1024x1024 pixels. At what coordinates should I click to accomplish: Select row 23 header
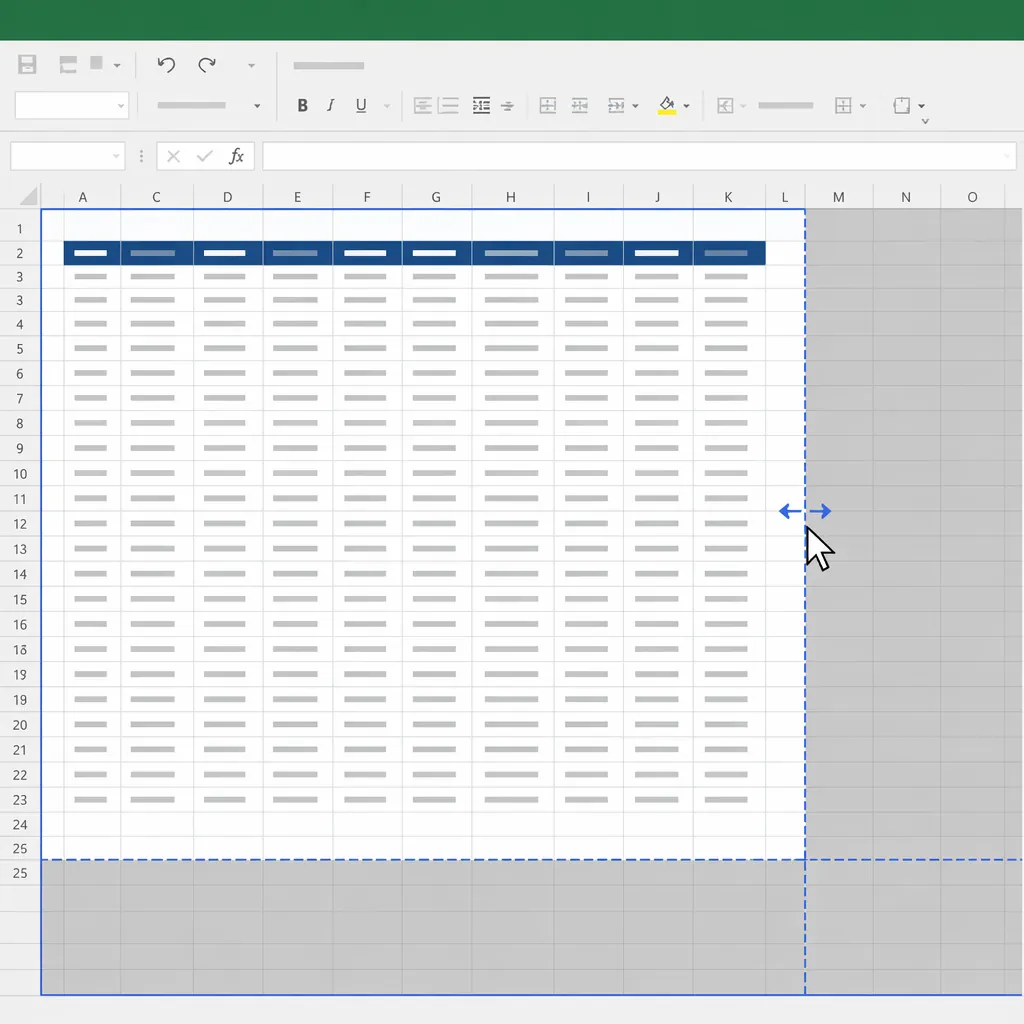pos(20,799)
